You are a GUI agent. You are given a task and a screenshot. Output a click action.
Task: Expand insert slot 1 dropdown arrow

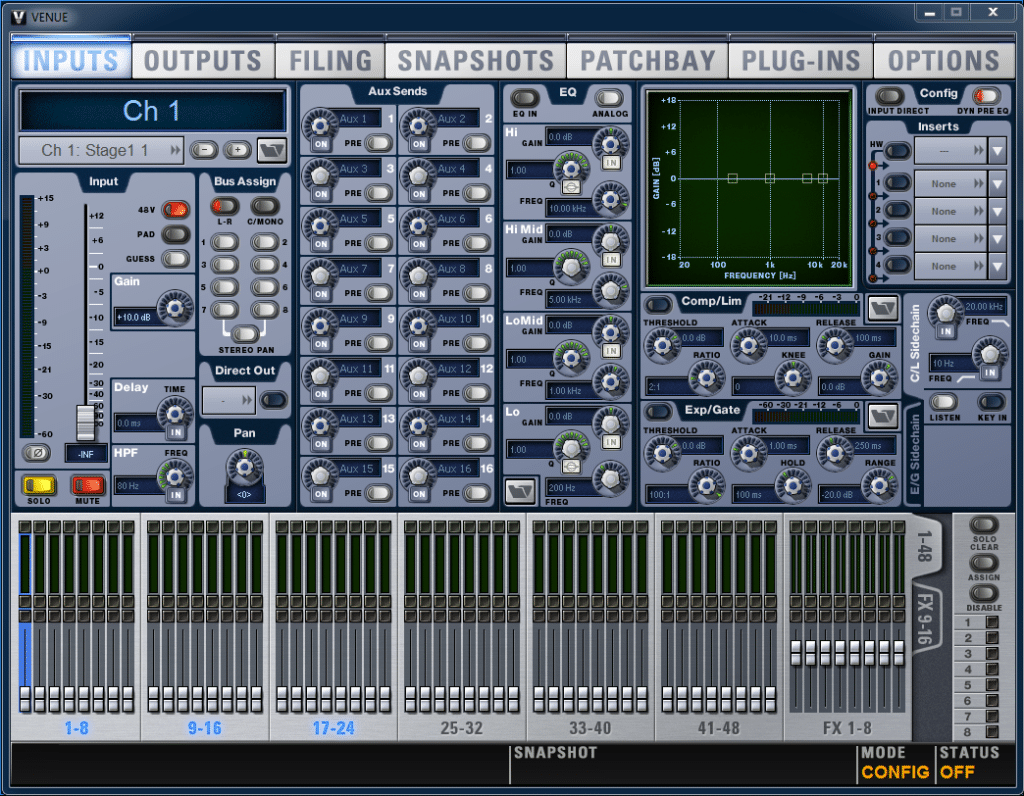coord(997,184)
